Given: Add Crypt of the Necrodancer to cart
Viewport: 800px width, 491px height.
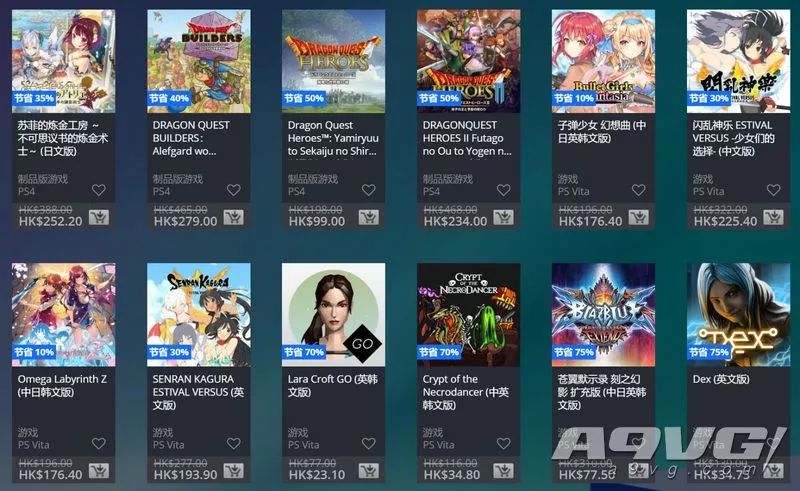Looking at the screenshot, I should (x=504, y=471).
